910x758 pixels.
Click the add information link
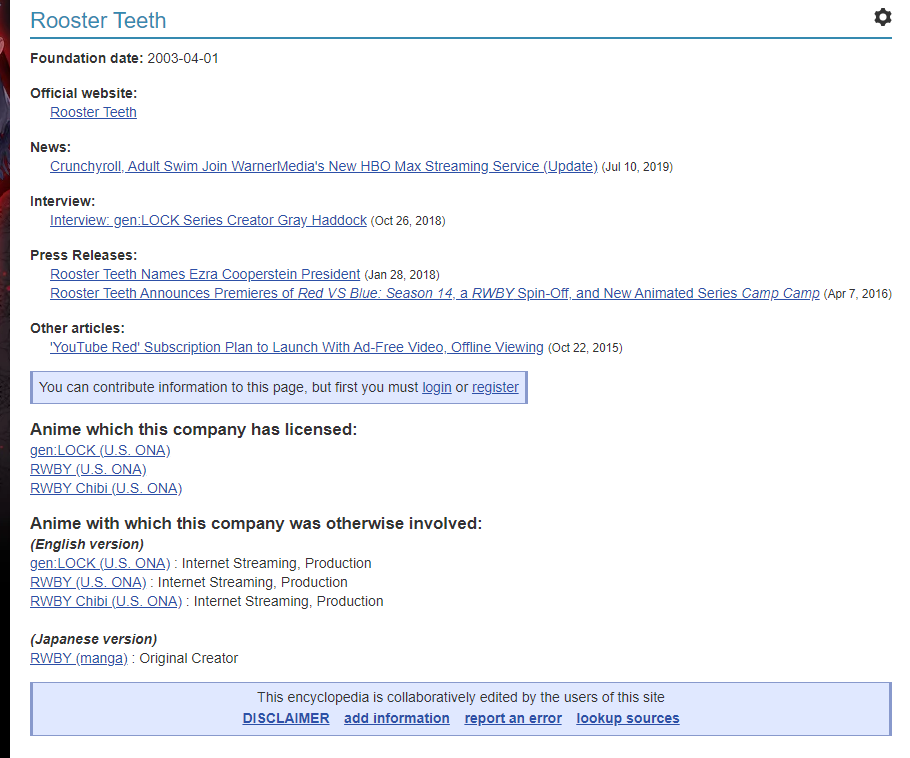397,718
